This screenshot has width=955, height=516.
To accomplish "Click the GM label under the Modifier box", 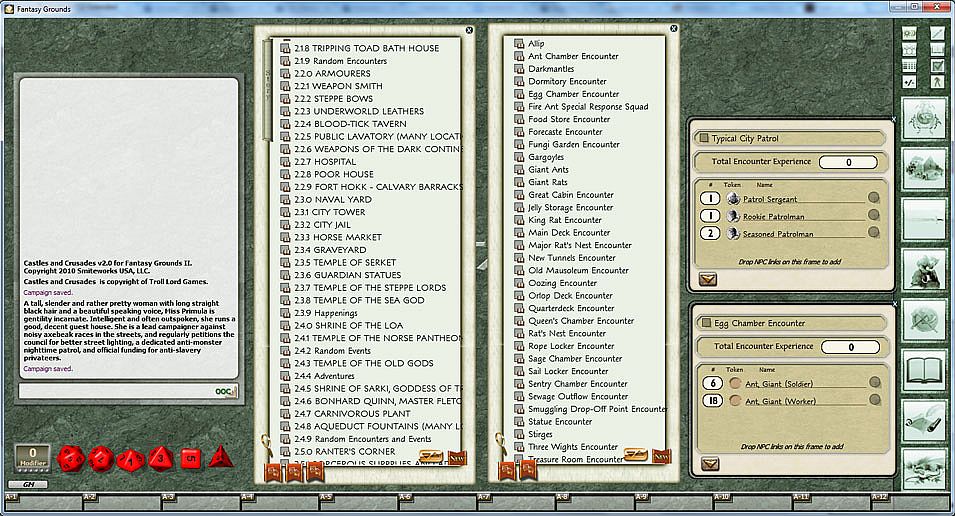I will [x=27, y=484].
